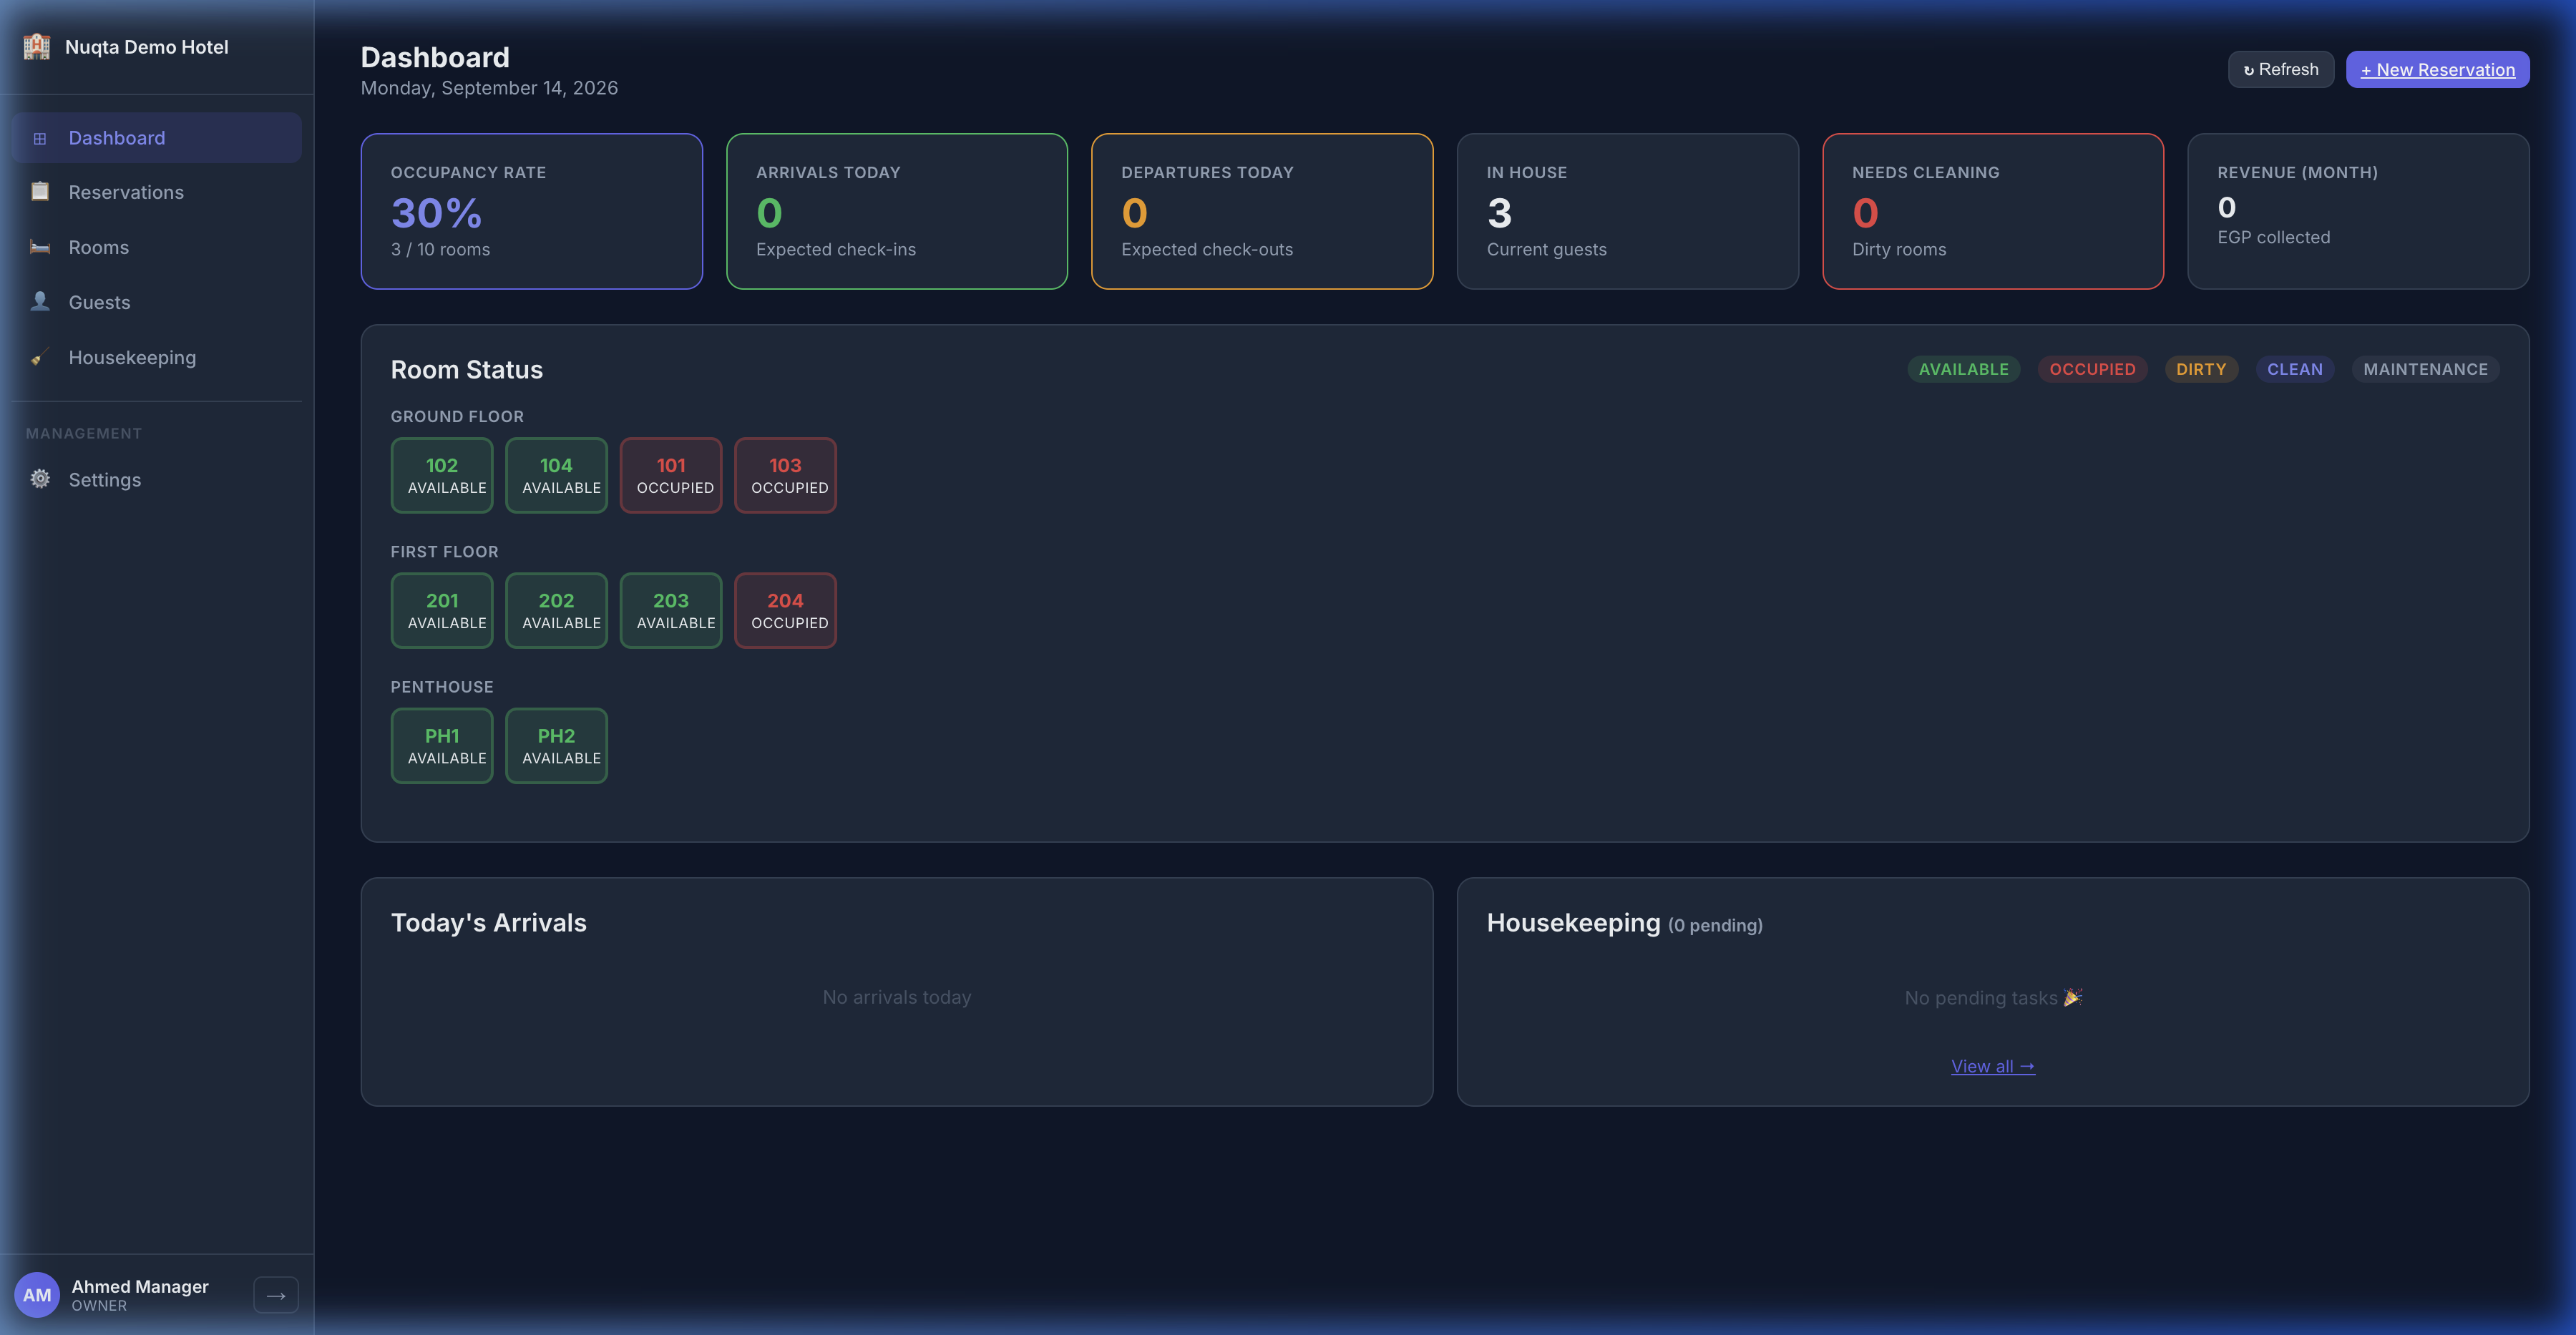The image size is (2576, 1335).
Task: Select penthouse PH1 tile
Action: [442, 746]
